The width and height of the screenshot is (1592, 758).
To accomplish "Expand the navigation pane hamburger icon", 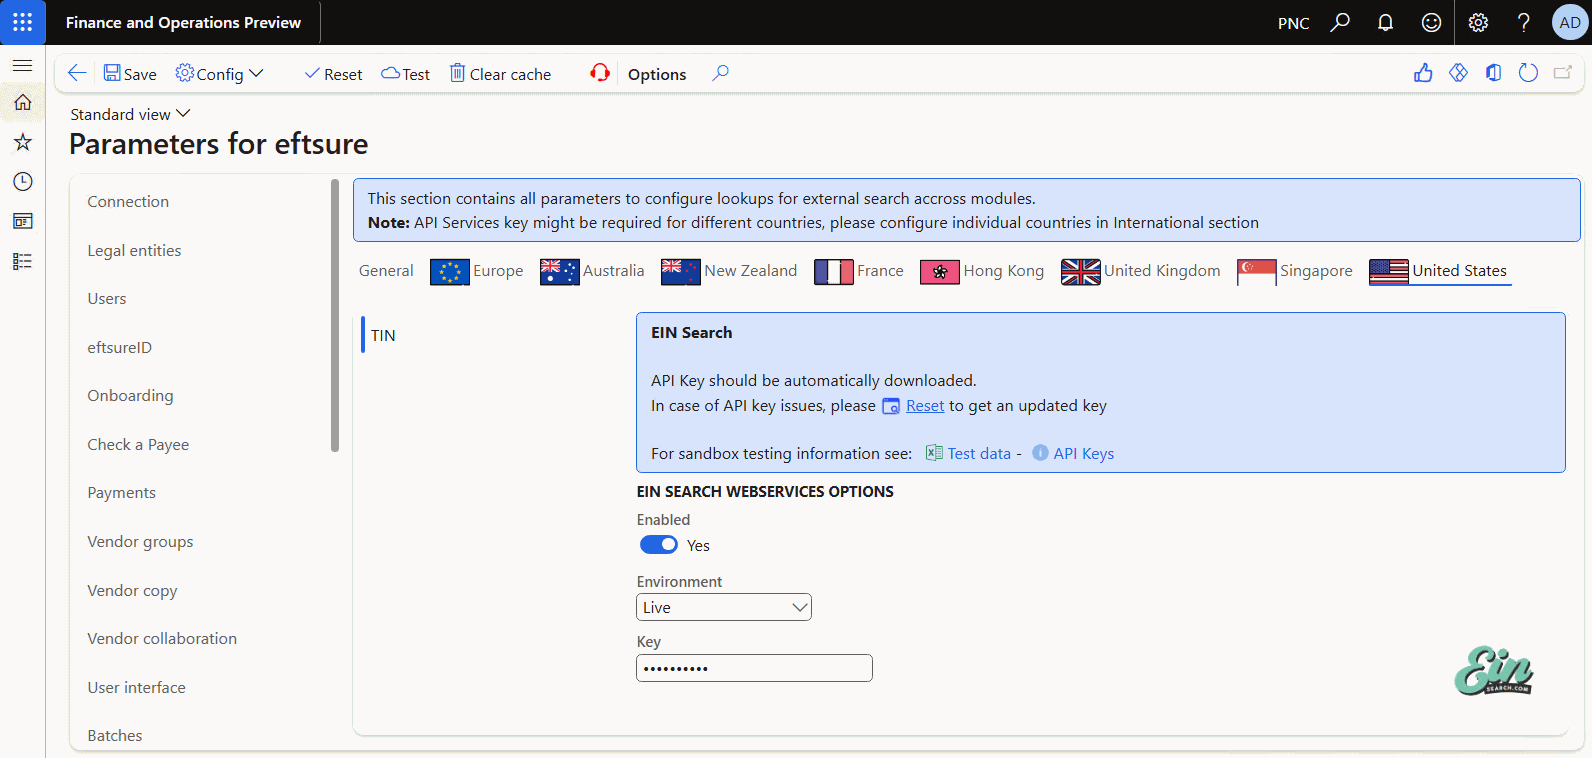I will coord(22,65).
